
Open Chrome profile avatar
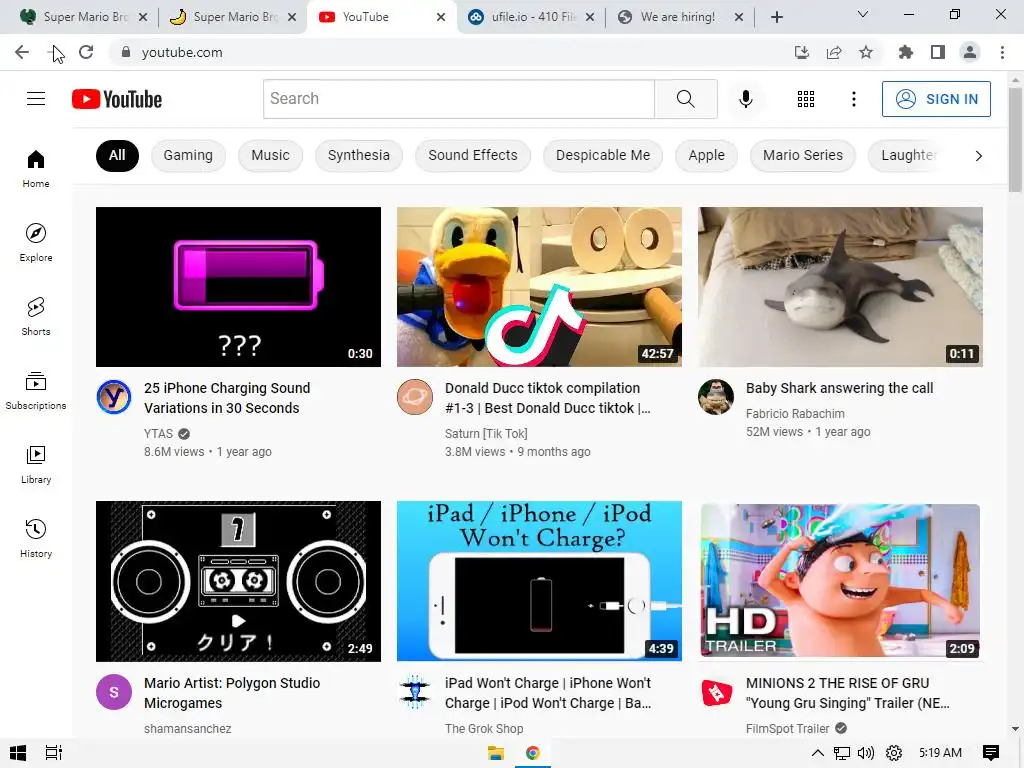970,52
